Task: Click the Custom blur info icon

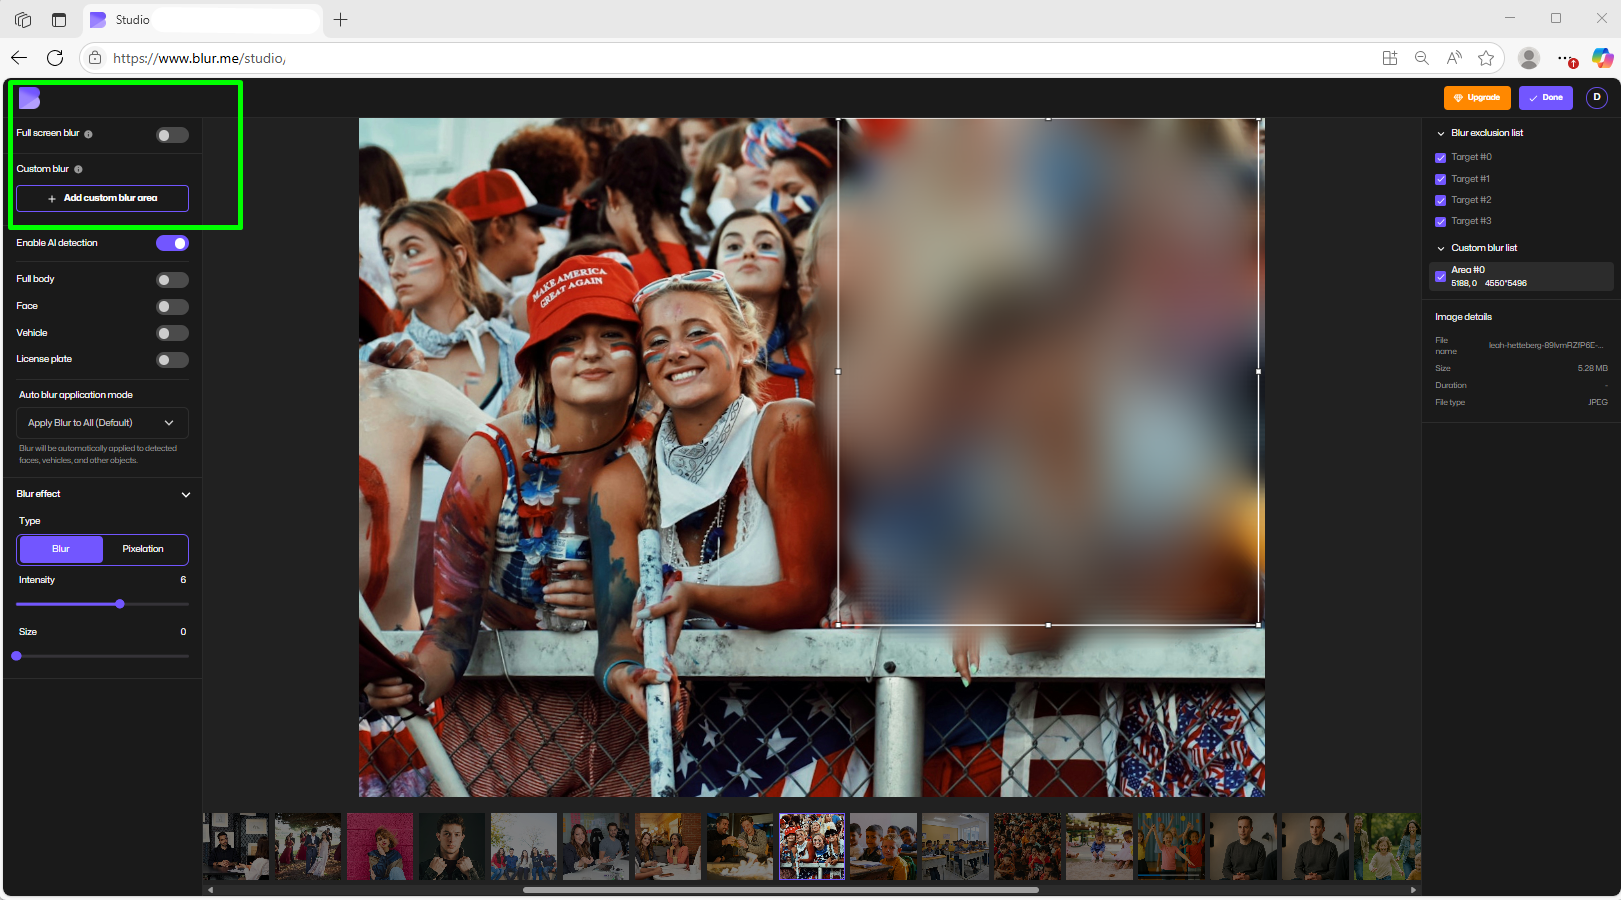Action: pyautogui.click(x=78, y=170)
